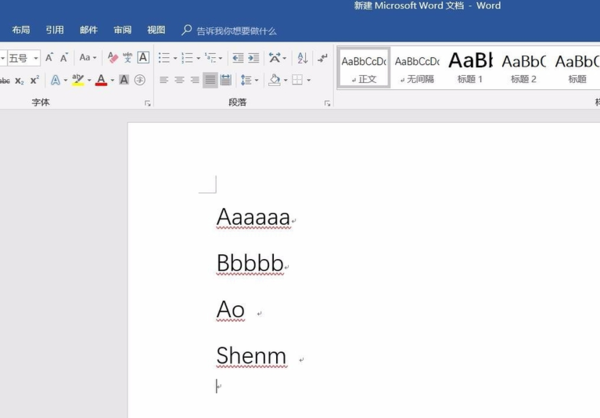The image size is (600, 418).
Task: Open 邮件 ribbon tab
Action: click(89, 30)
